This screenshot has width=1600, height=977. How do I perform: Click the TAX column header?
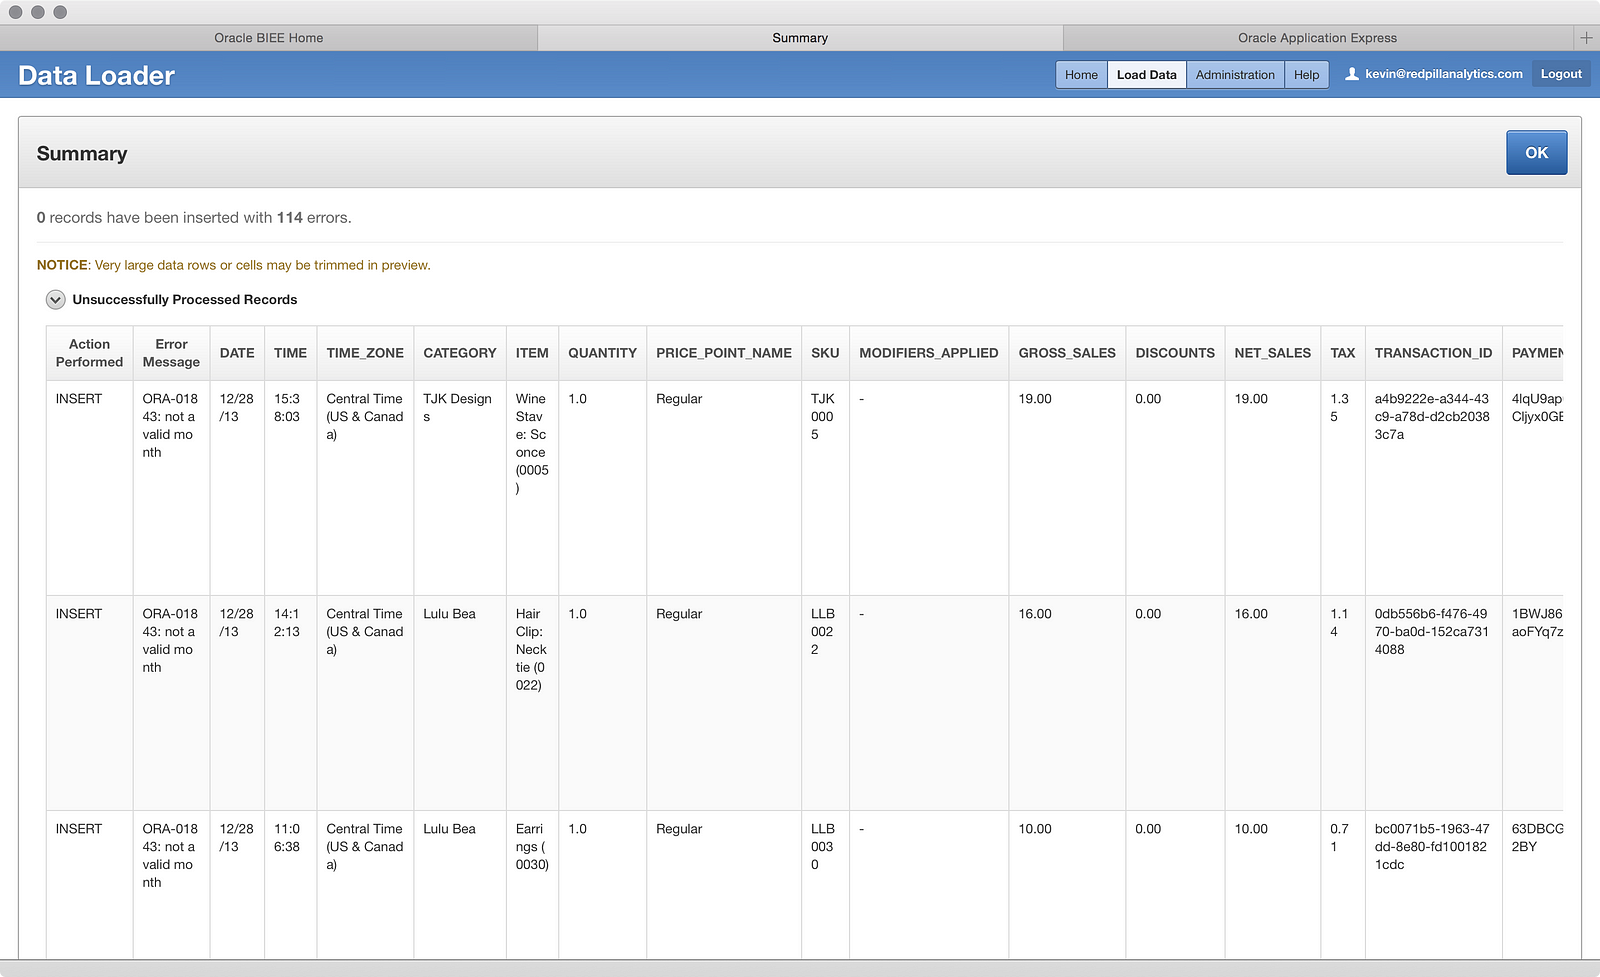pos(1343,353)
